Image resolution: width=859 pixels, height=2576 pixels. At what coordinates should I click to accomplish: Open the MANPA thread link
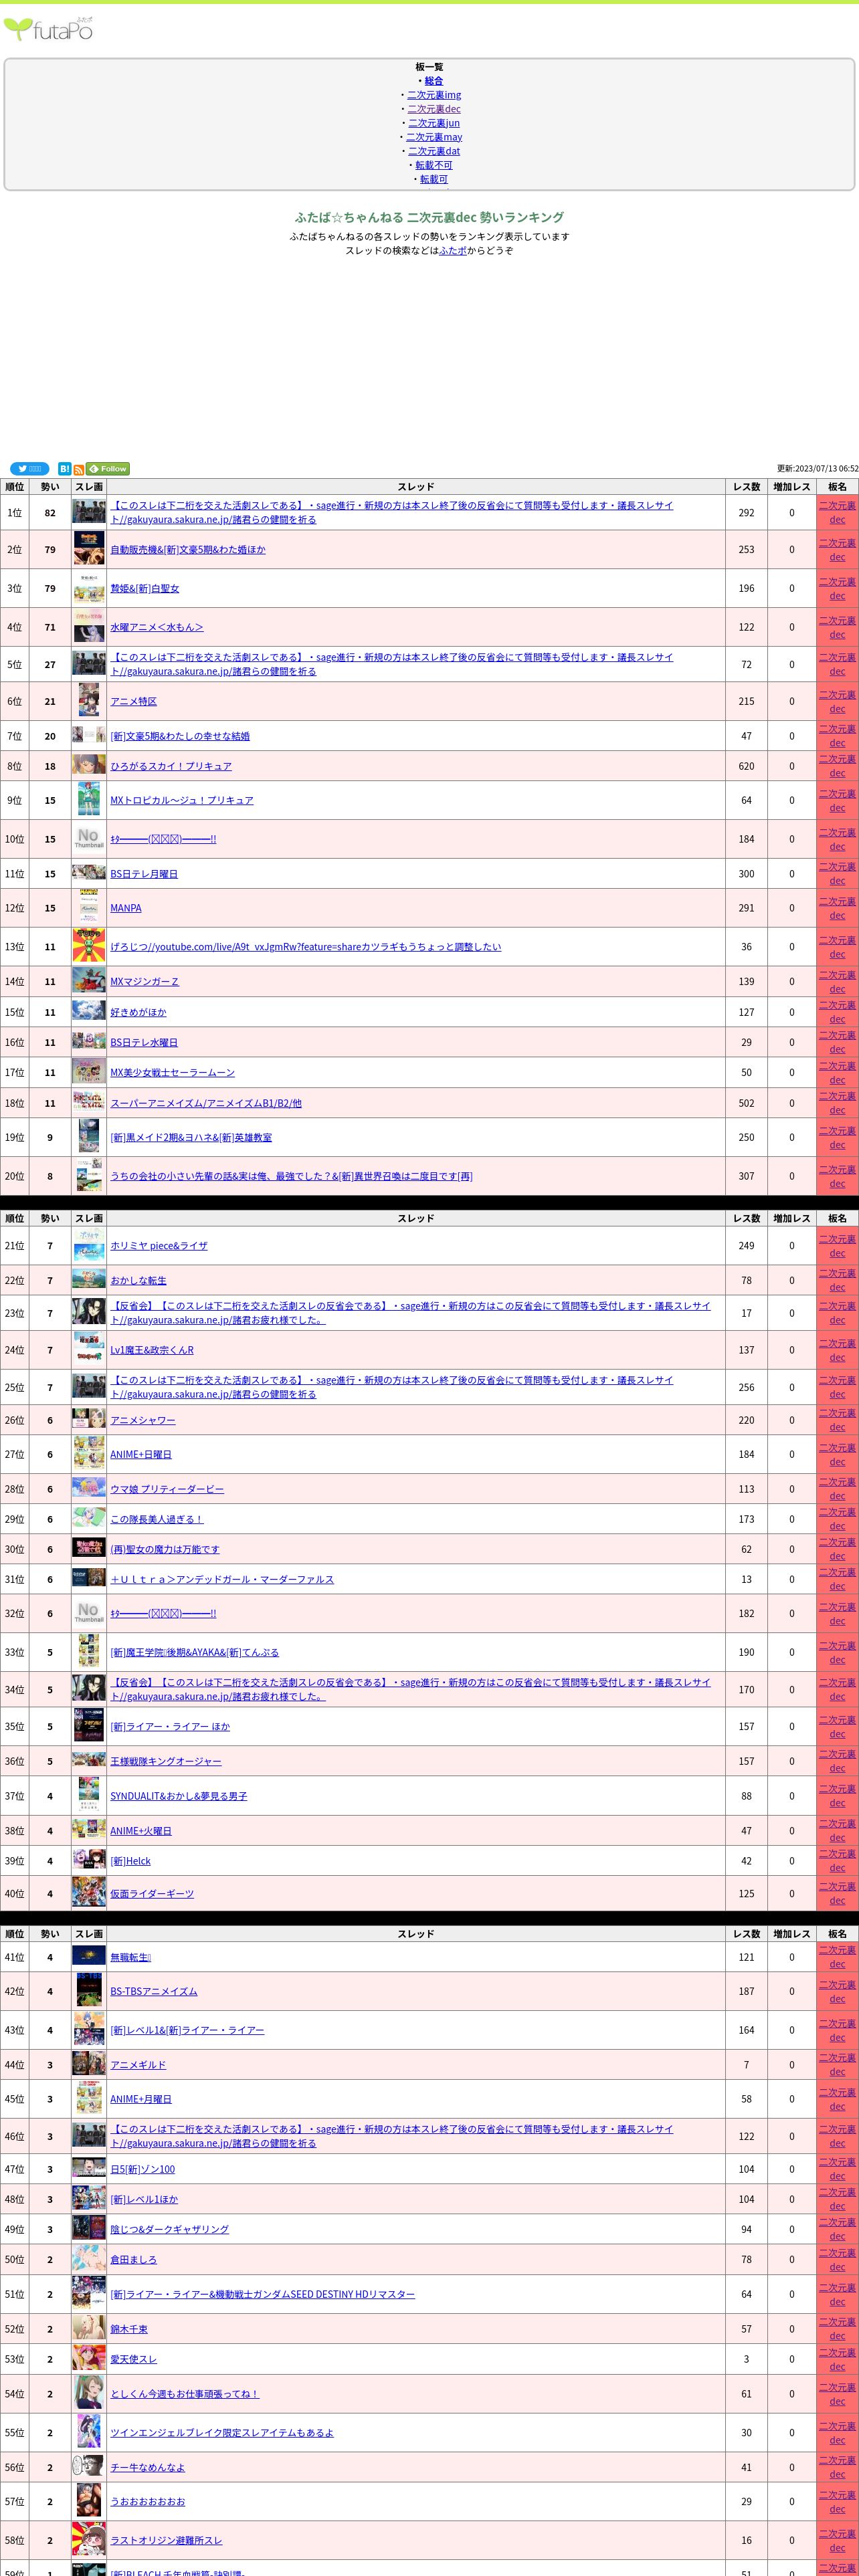point(126,908)
